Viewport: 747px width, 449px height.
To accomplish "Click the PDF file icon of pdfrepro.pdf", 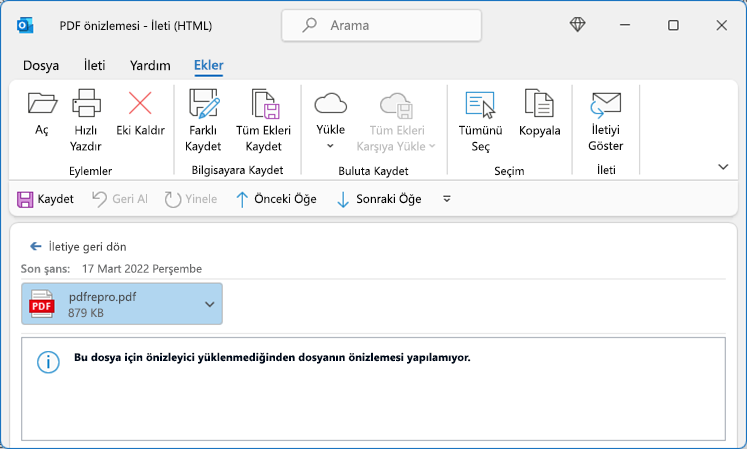I will point(41,304).
